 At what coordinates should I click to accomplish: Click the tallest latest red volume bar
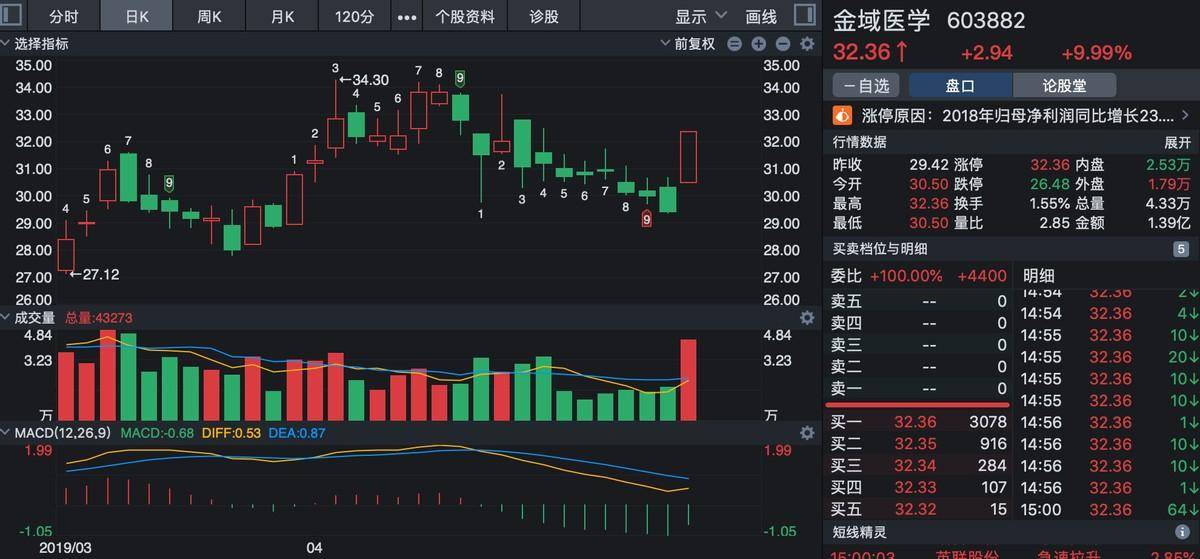(689, 380)
